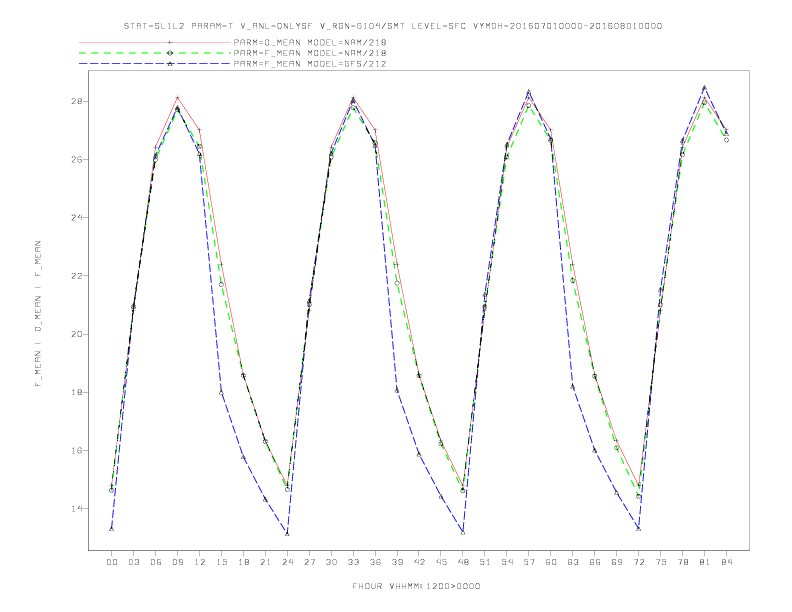The width and height of the screenshot is (792, 612).
Task: Click x-axis forecast hour label 36
Action: click(x=375, y=562)
